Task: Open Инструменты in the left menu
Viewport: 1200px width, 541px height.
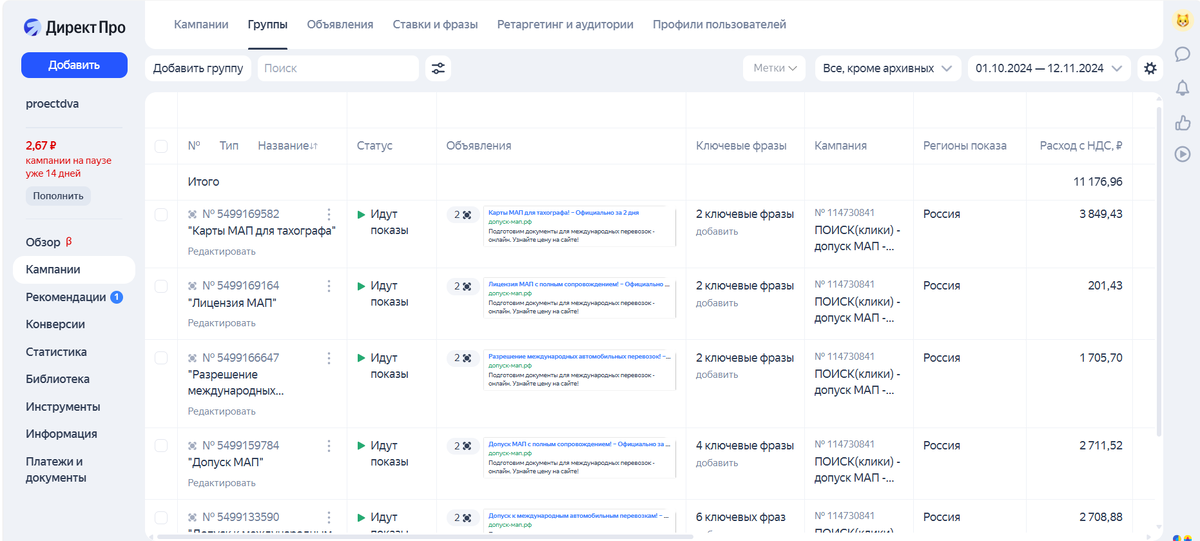Action: pos(63,407)
